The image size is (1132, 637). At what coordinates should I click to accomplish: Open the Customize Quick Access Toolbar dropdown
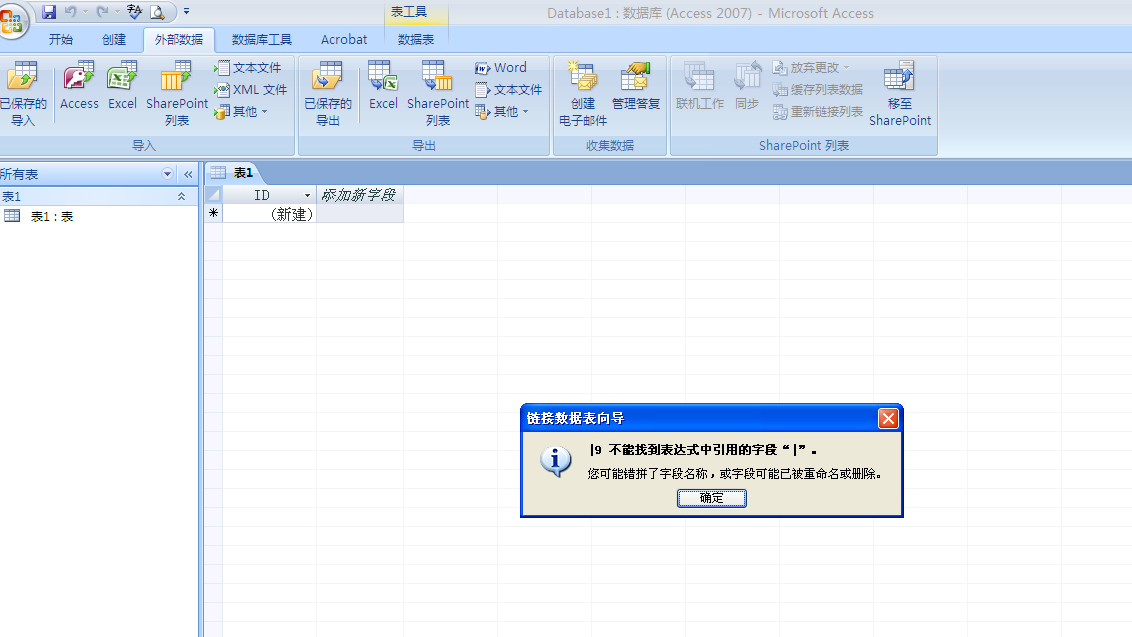click(x=186, y=12)
